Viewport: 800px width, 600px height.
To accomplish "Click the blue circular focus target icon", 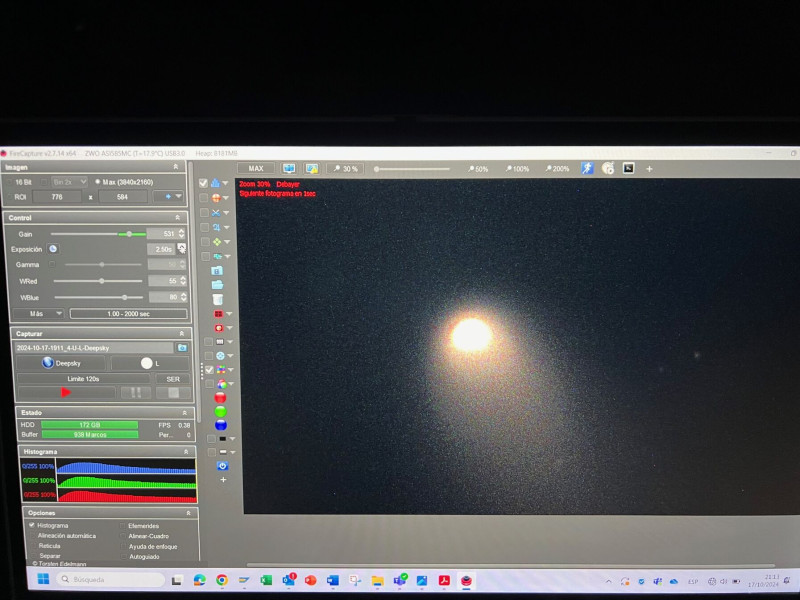I will [220, 355].
